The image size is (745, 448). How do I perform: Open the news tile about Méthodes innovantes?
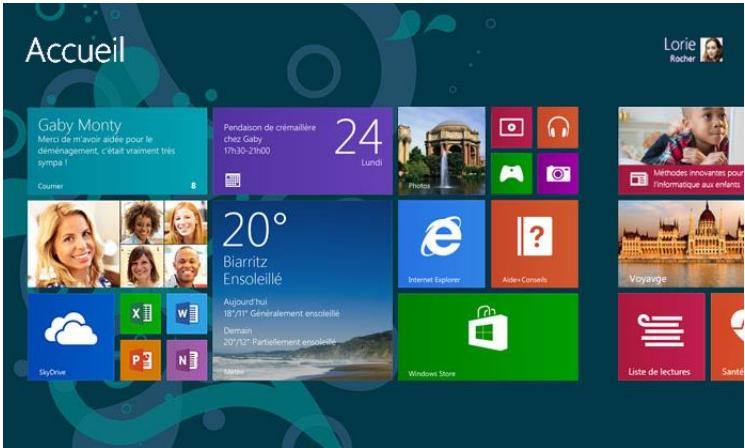point(681,151)
